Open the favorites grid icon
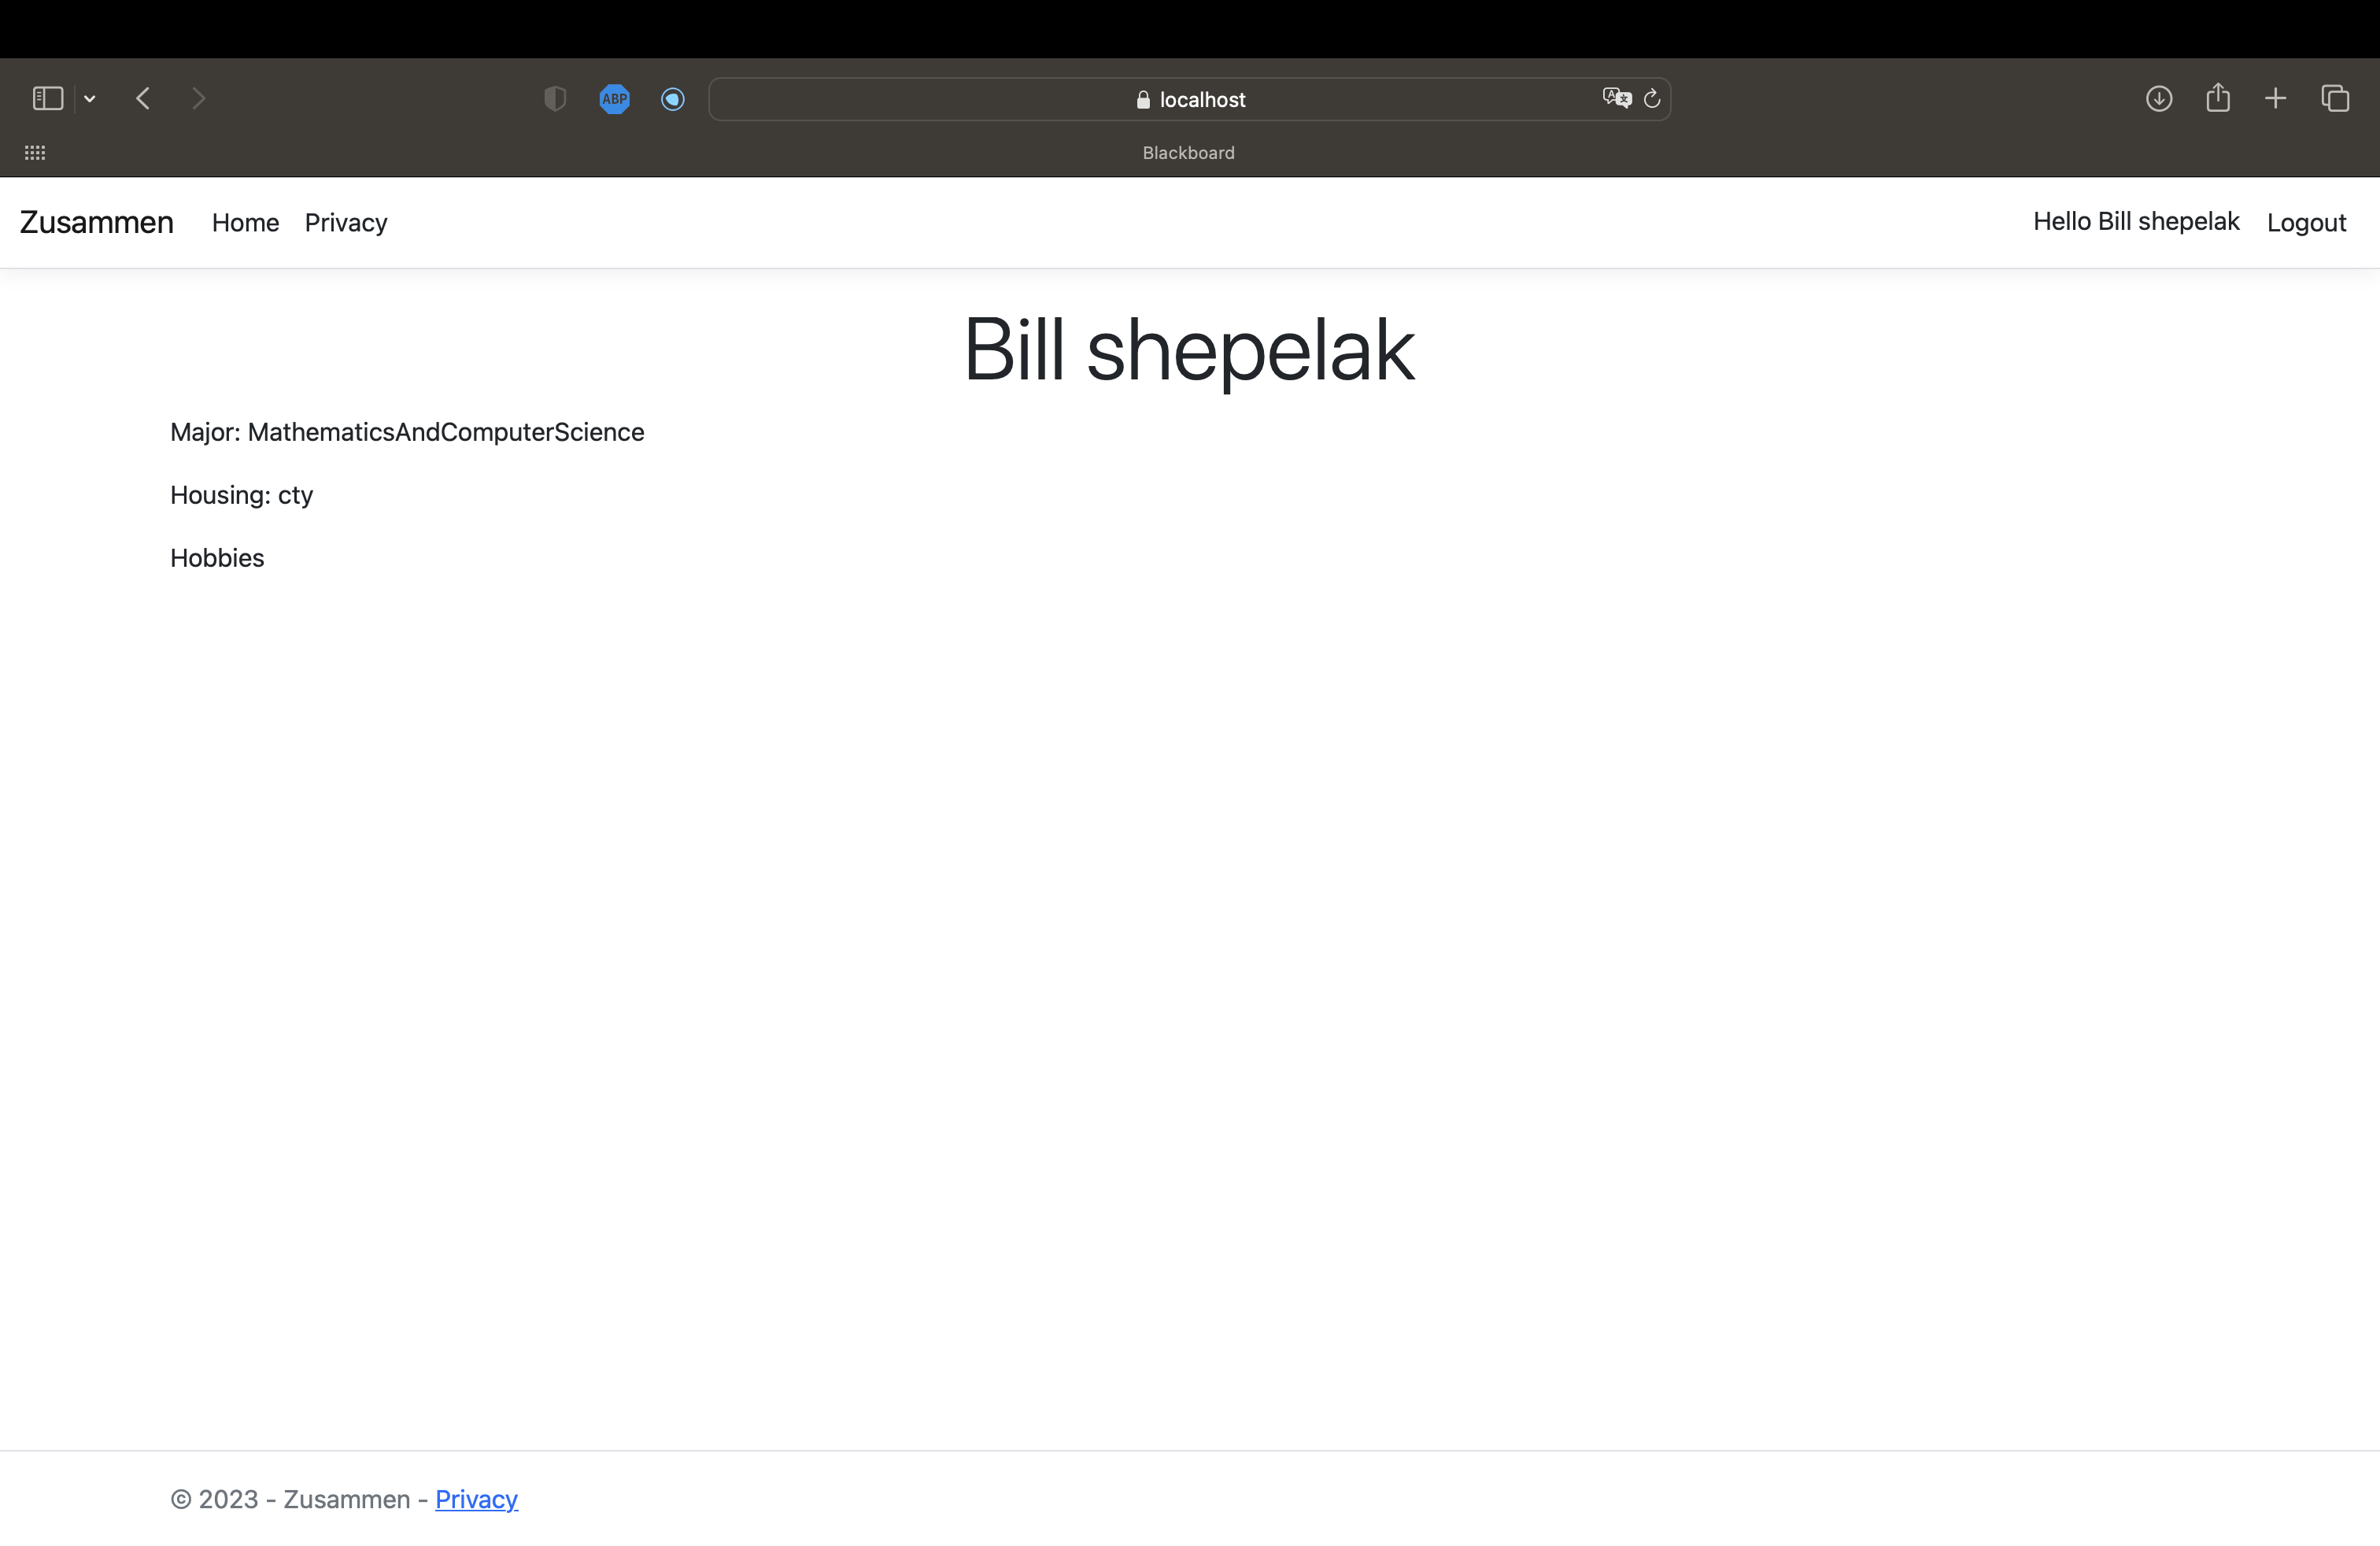The image size is (2380, 1546). point(35,153)
